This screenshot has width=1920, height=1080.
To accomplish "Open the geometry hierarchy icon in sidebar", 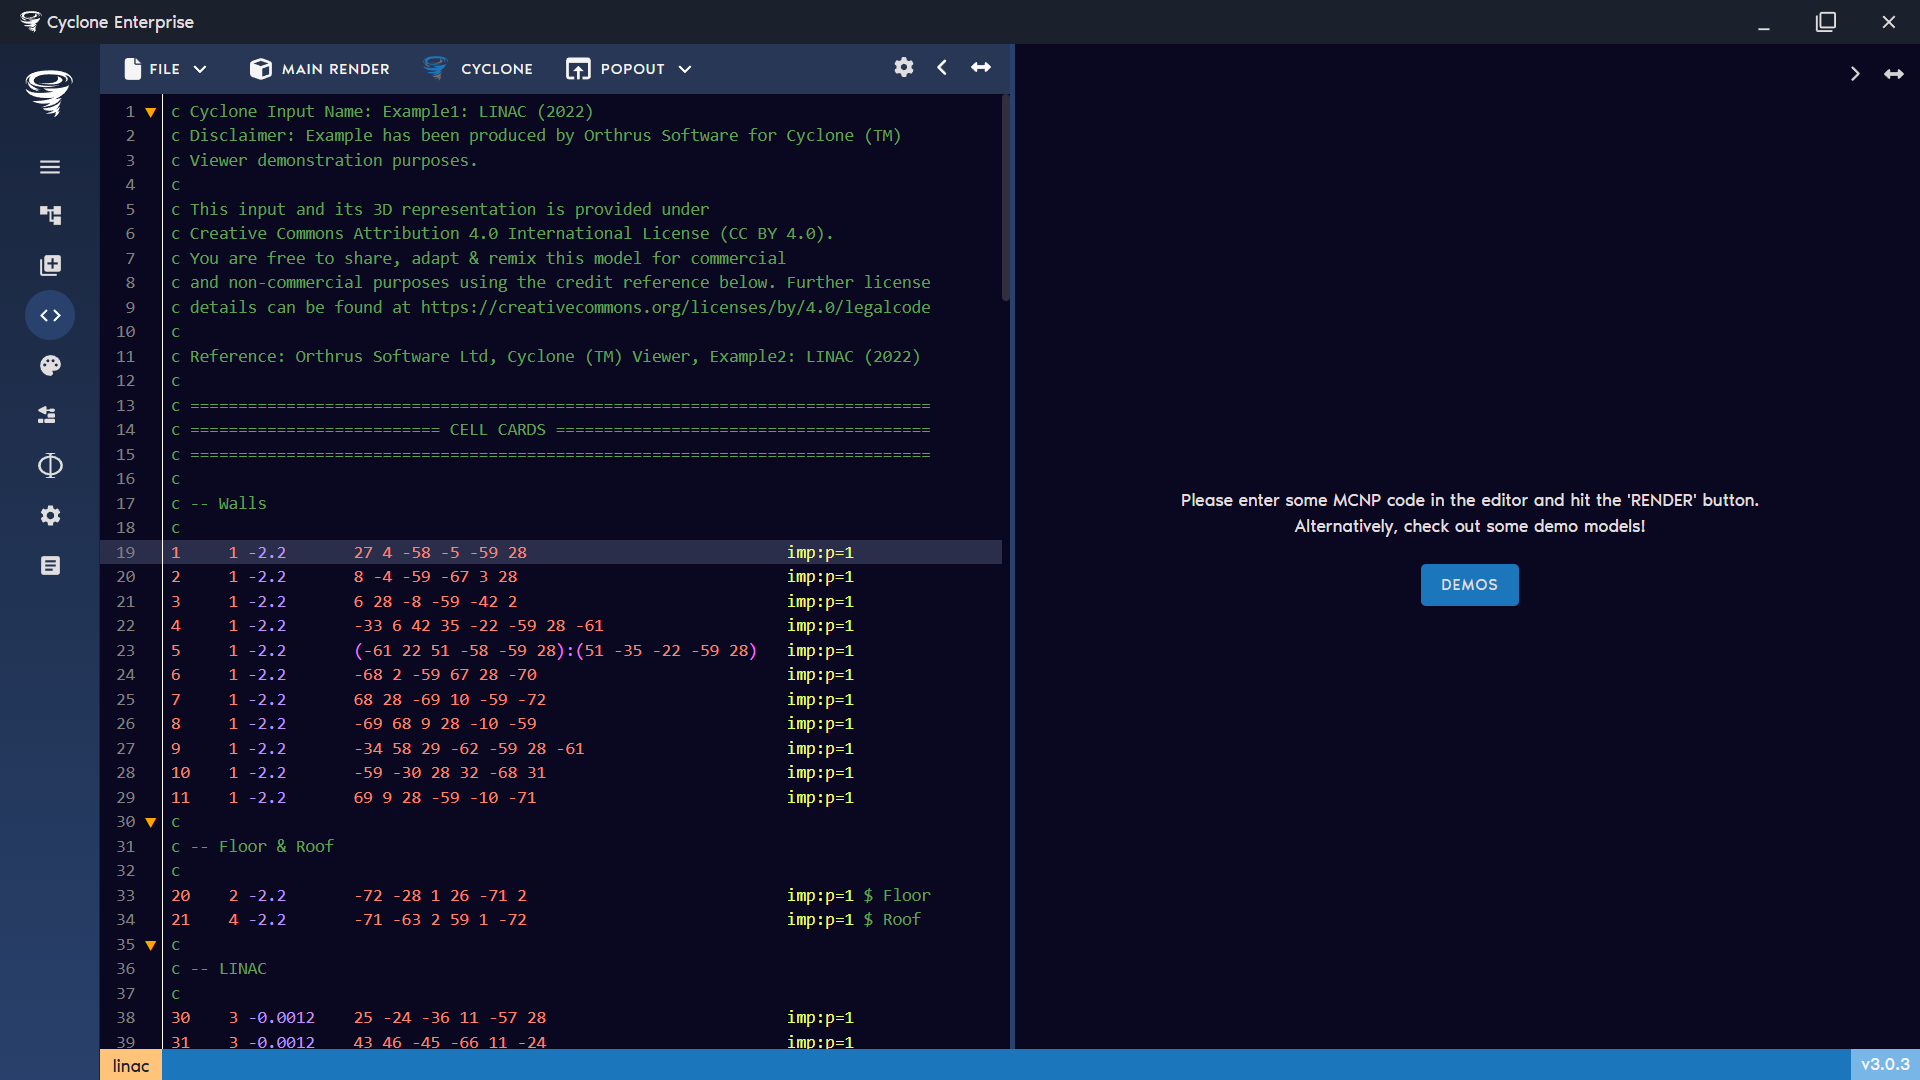I will [x=50, y=215].
